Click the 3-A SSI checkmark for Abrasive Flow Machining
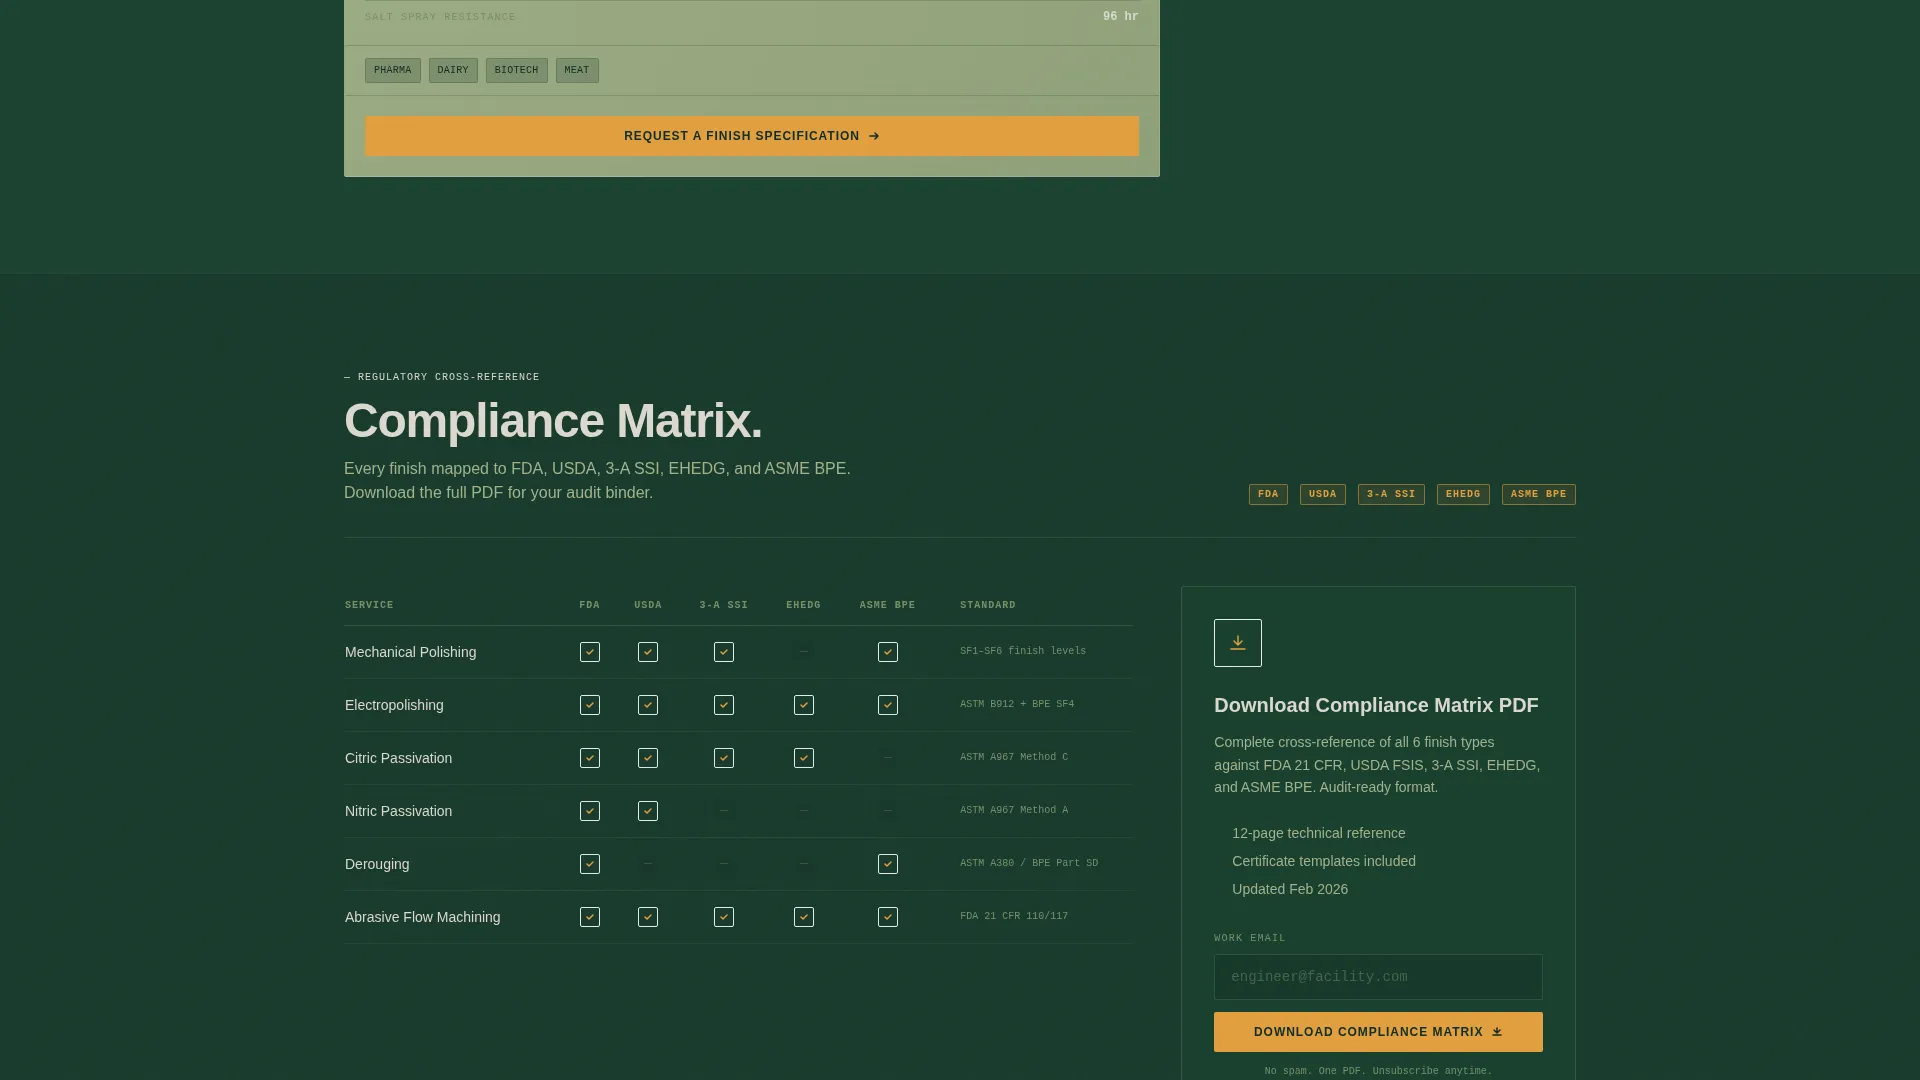Screen dimensions: 1920x1080 coord(724,917)
